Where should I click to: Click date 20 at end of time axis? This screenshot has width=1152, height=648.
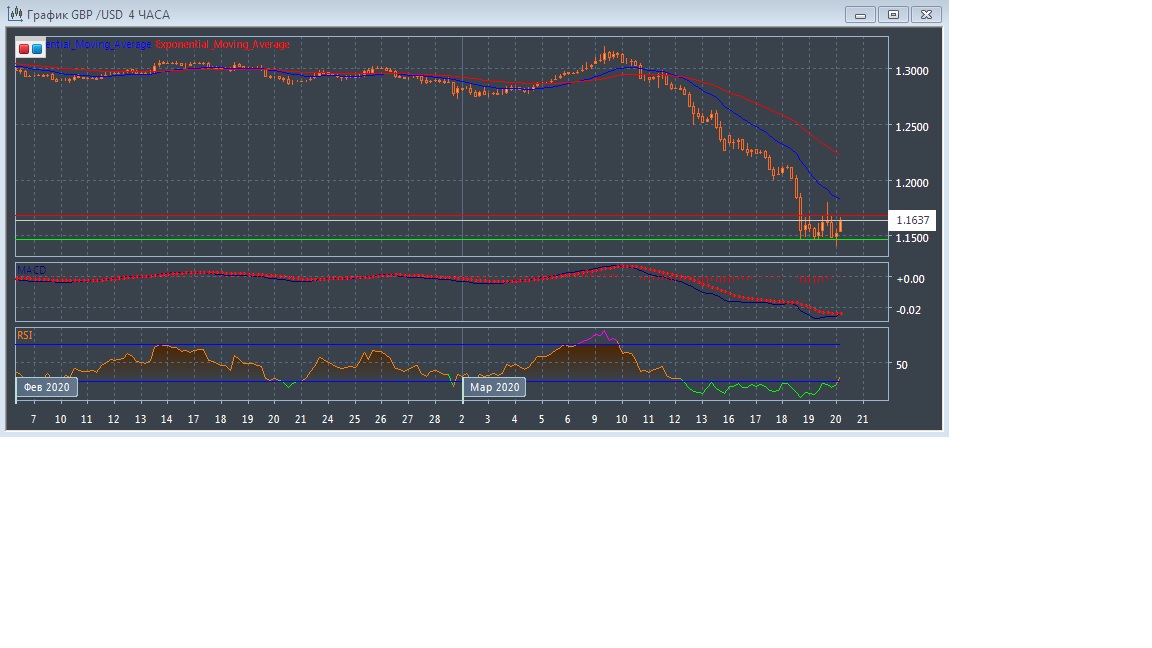click(836, 419)
